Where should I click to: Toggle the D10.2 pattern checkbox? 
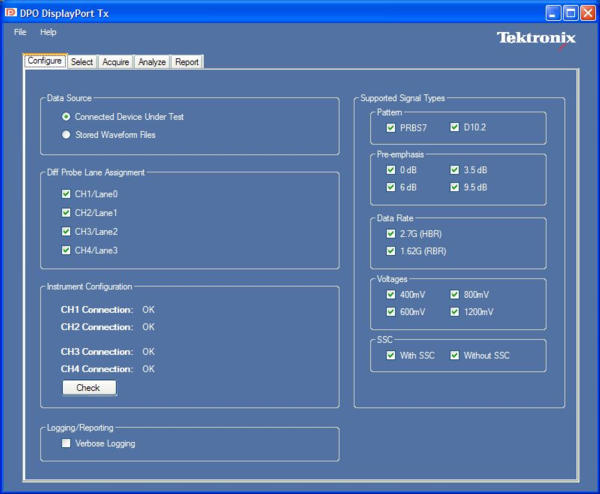pos(455,128)
